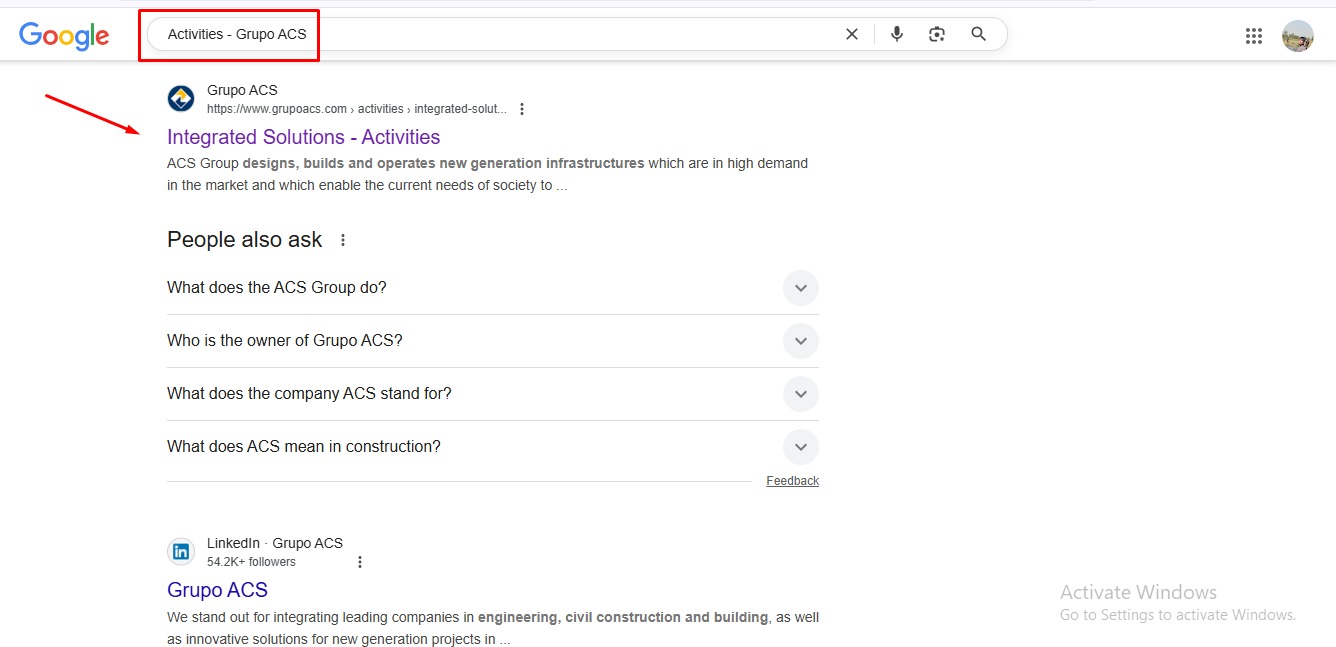Start a voice search with microphone
The width and height of the screenshot is (1336, 647).
(897, 34)
